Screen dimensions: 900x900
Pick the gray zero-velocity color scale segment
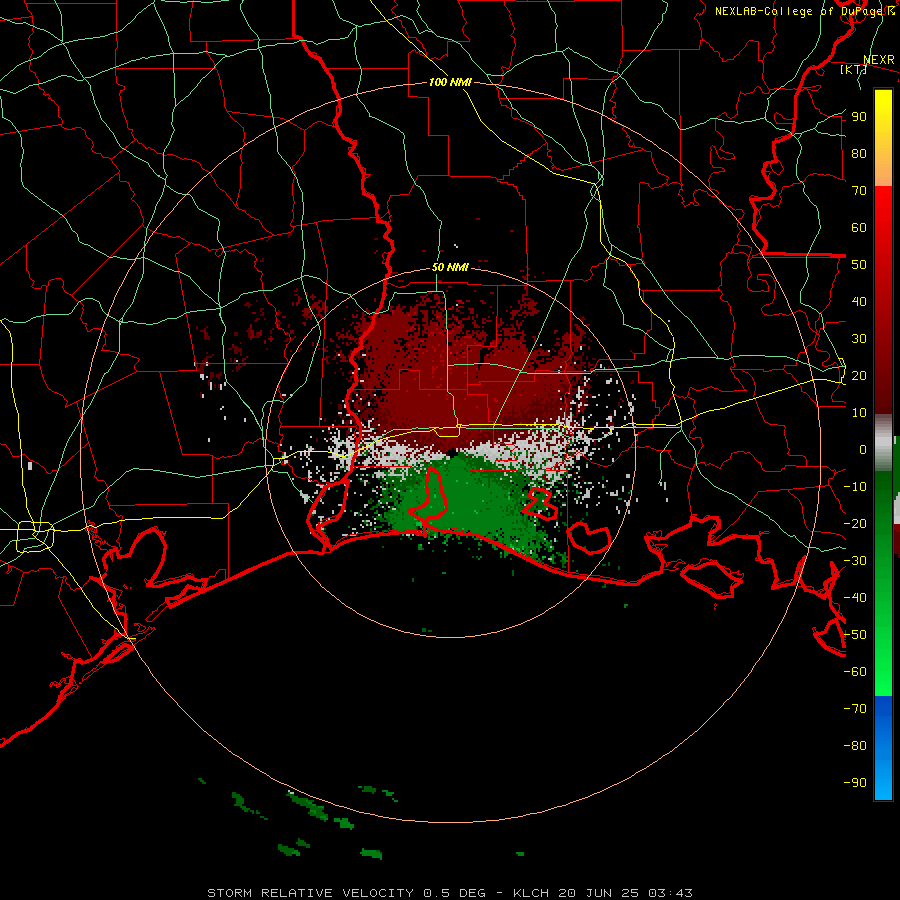pos(883,443)
